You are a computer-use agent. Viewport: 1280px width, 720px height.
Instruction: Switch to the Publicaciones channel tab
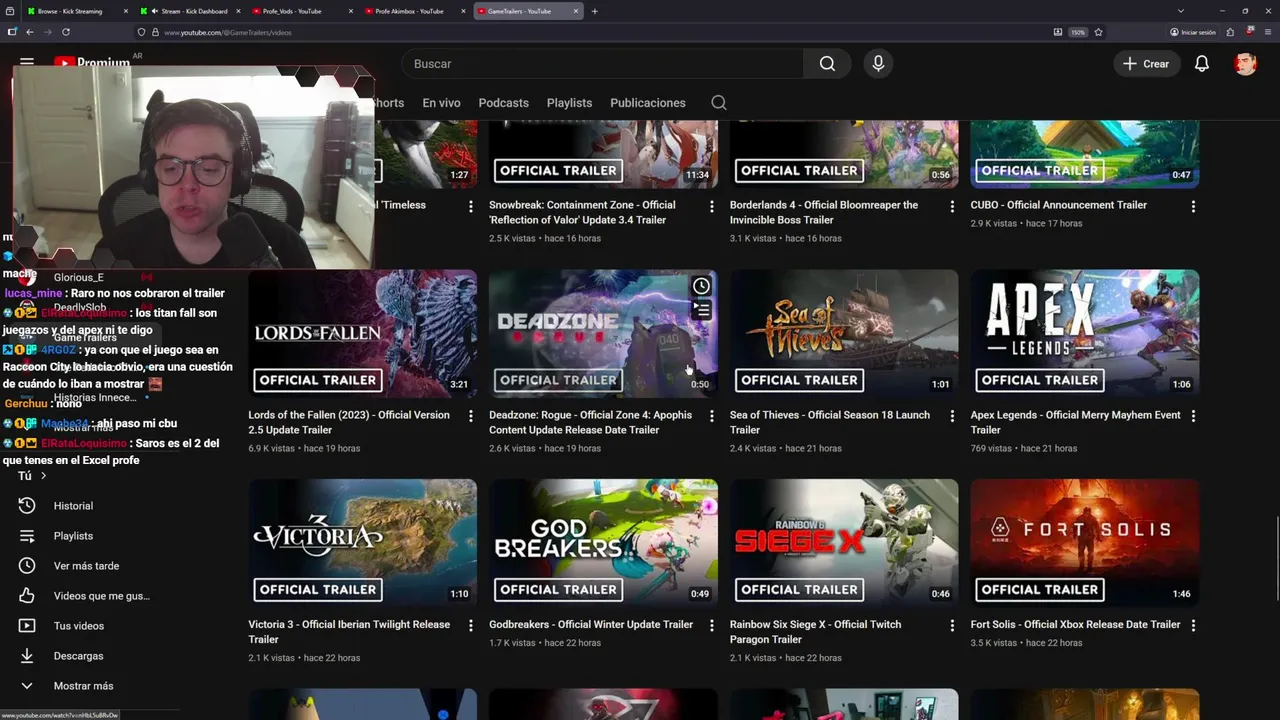(x=648, y=103)
